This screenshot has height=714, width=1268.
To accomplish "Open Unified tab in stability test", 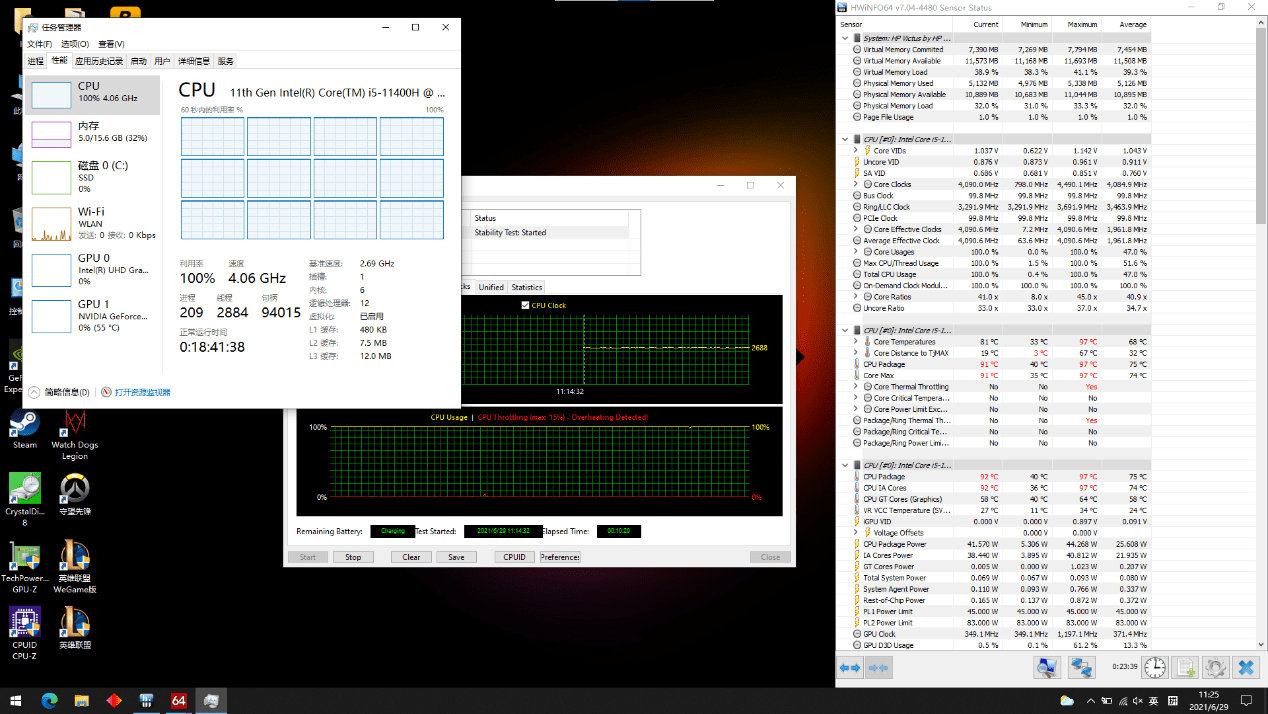I will pos(491,287).
